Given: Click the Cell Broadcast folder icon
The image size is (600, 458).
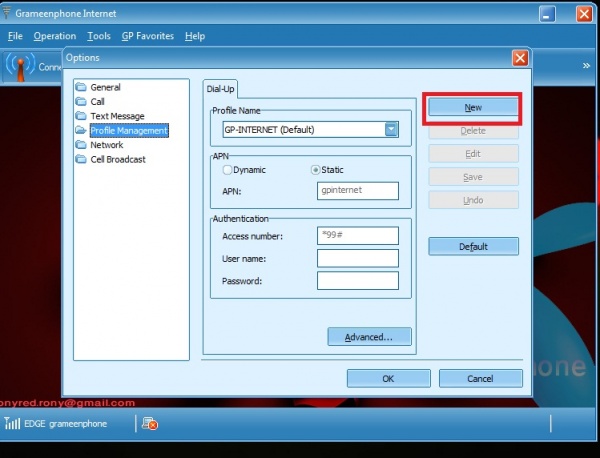Looking at the screenshot, I should point(80,159).
